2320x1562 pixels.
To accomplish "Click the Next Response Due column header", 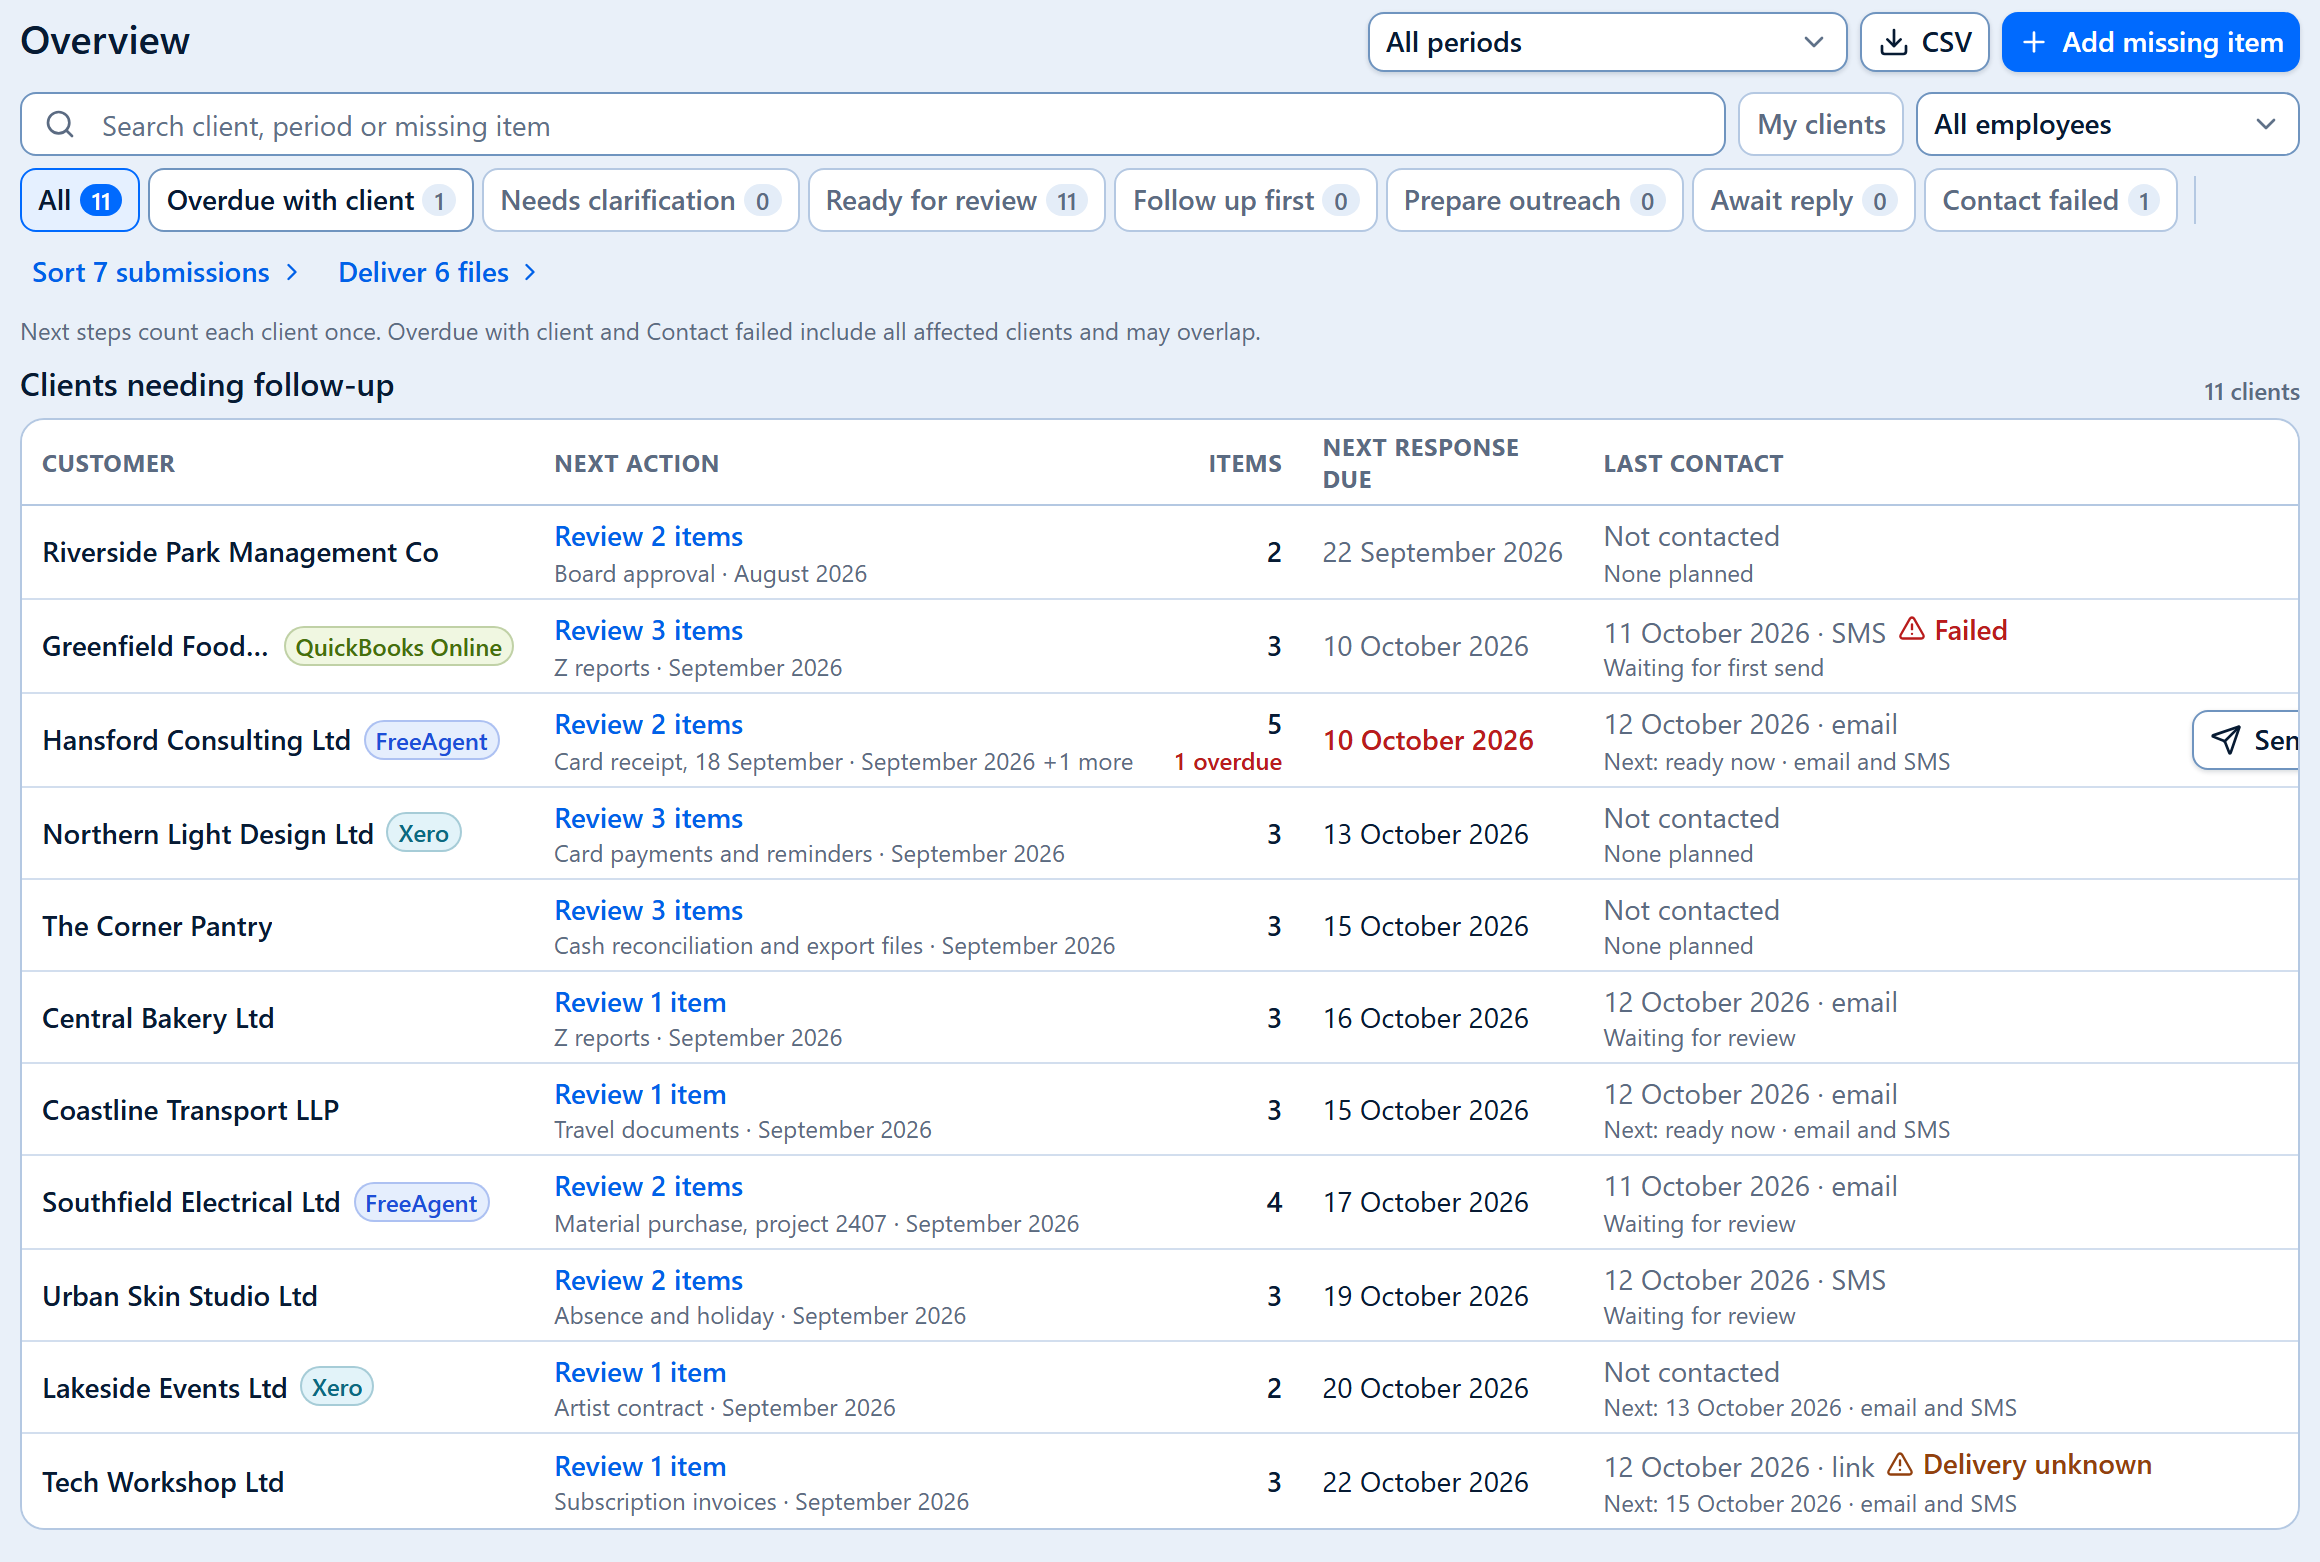I will 1420,463.
